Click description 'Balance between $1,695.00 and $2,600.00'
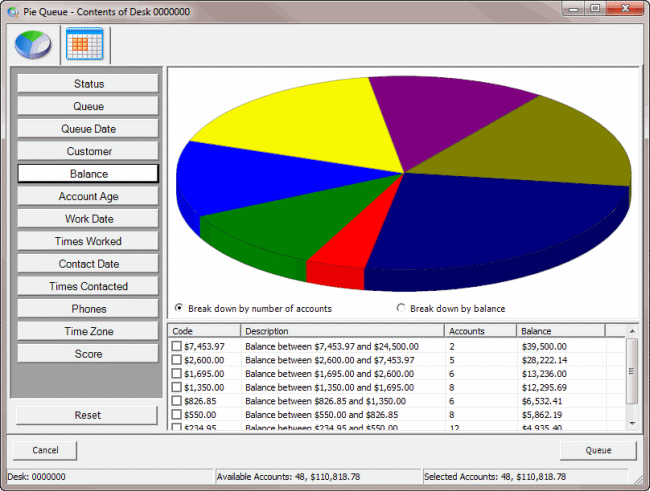Image resolution: width=650 pixels, height=491 pixels. (x=330, y=374)
